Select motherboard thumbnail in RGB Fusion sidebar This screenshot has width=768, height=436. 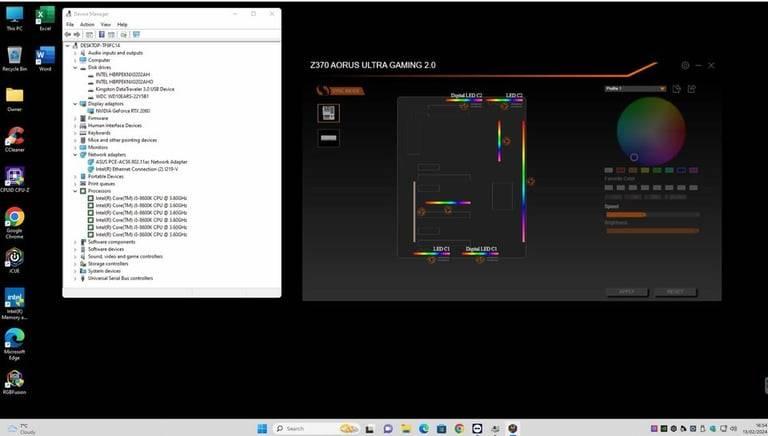(328, 113)
